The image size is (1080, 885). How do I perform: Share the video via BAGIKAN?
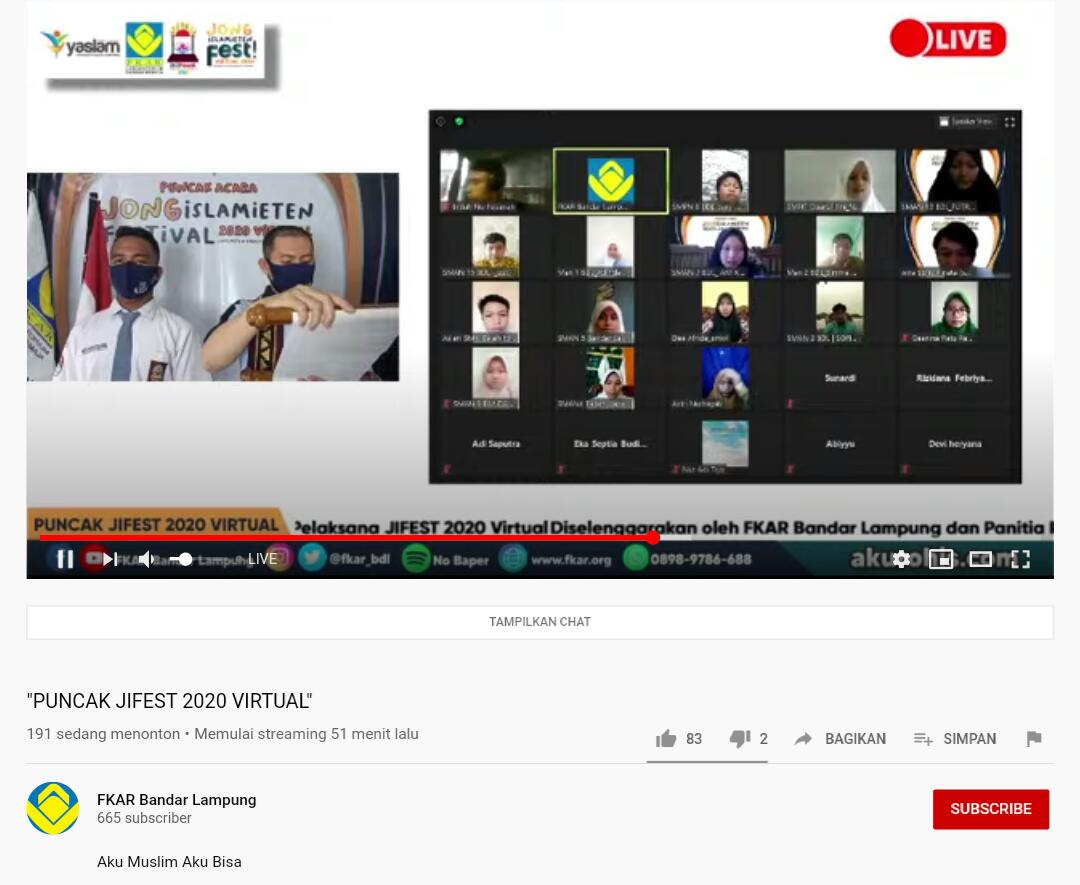(x=840, y=739)
